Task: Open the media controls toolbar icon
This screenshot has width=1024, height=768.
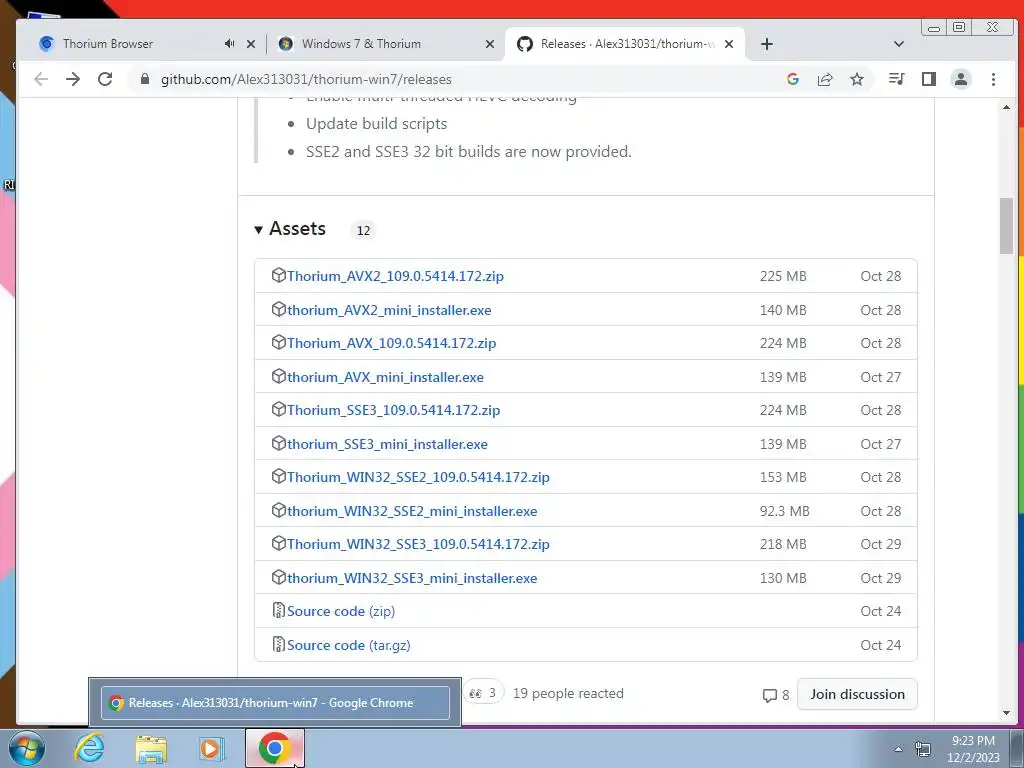Action: pos(897,79)
